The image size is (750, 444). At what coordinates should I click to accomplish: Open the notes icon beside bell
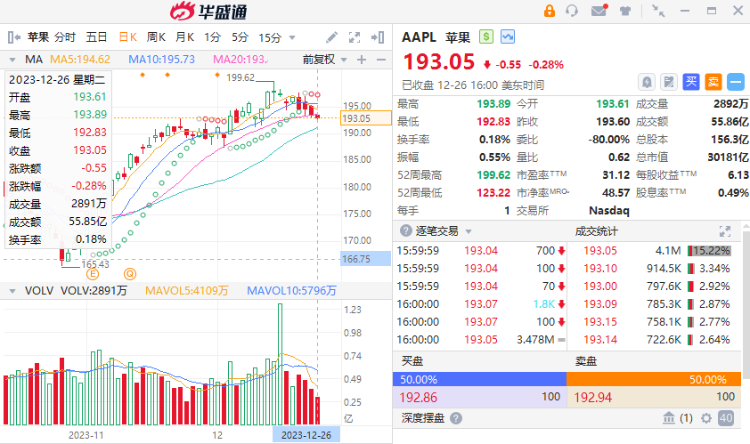coord(669,82)
